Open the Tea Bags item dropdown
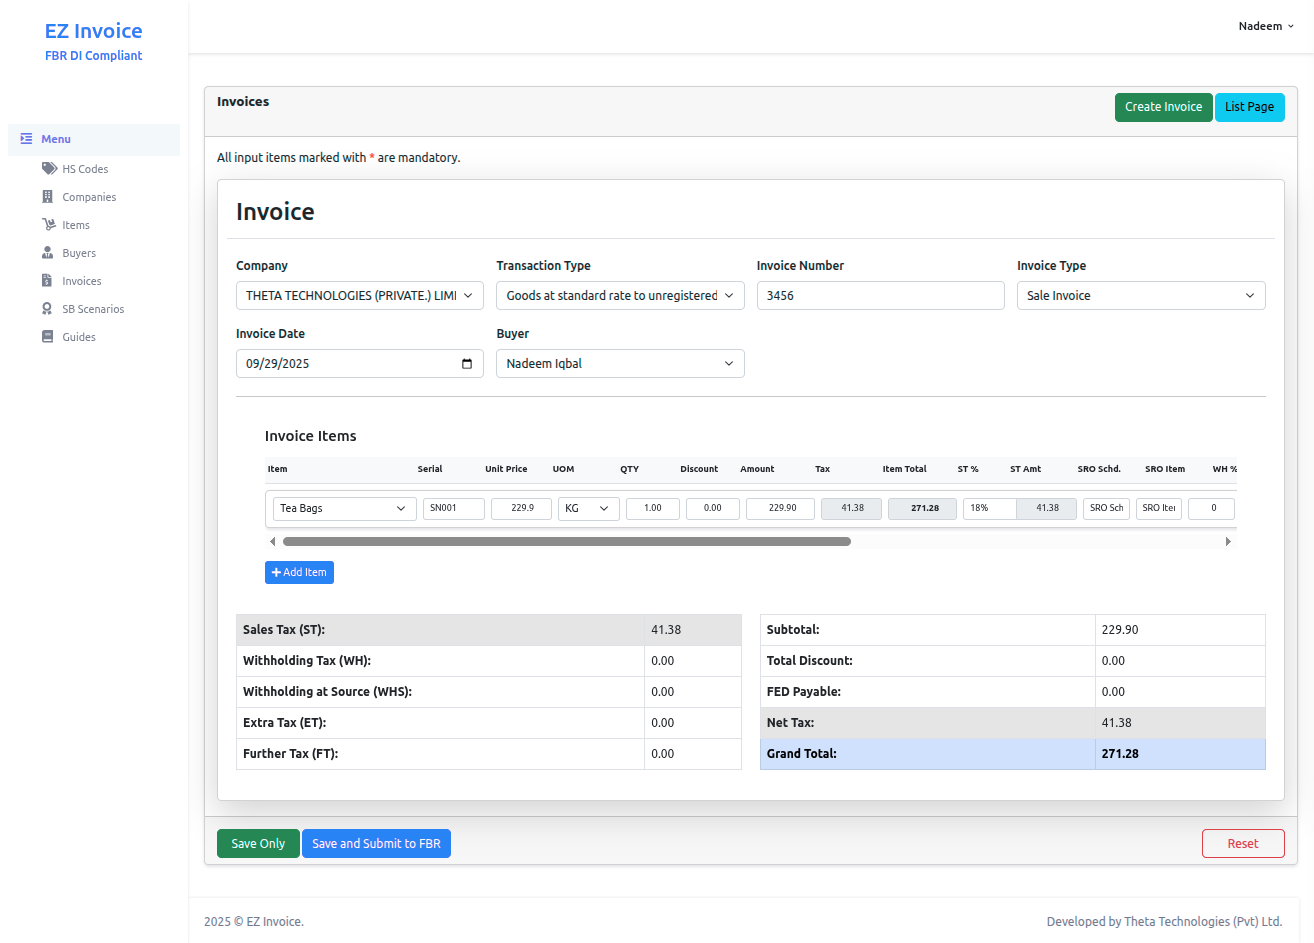This screenshot has width=1314, height=943. [x=345, y=508]
